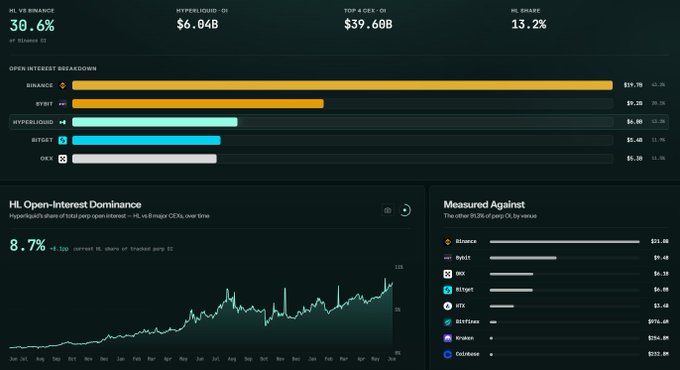
Task: Click the BITGET label in the breakdown list
Action: click(42, 140)
